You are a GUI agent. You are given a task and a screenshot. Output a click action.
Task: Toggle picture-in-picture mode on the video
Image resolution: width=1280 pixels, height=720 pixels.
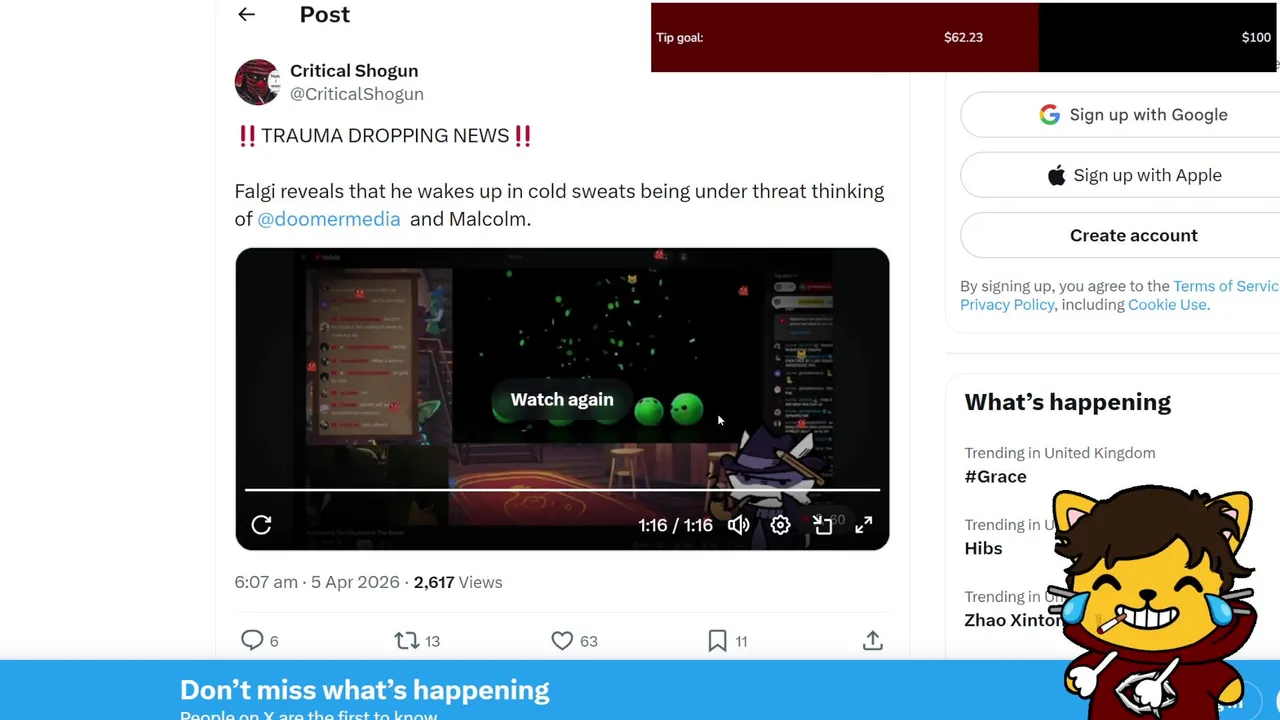[822, 525]
